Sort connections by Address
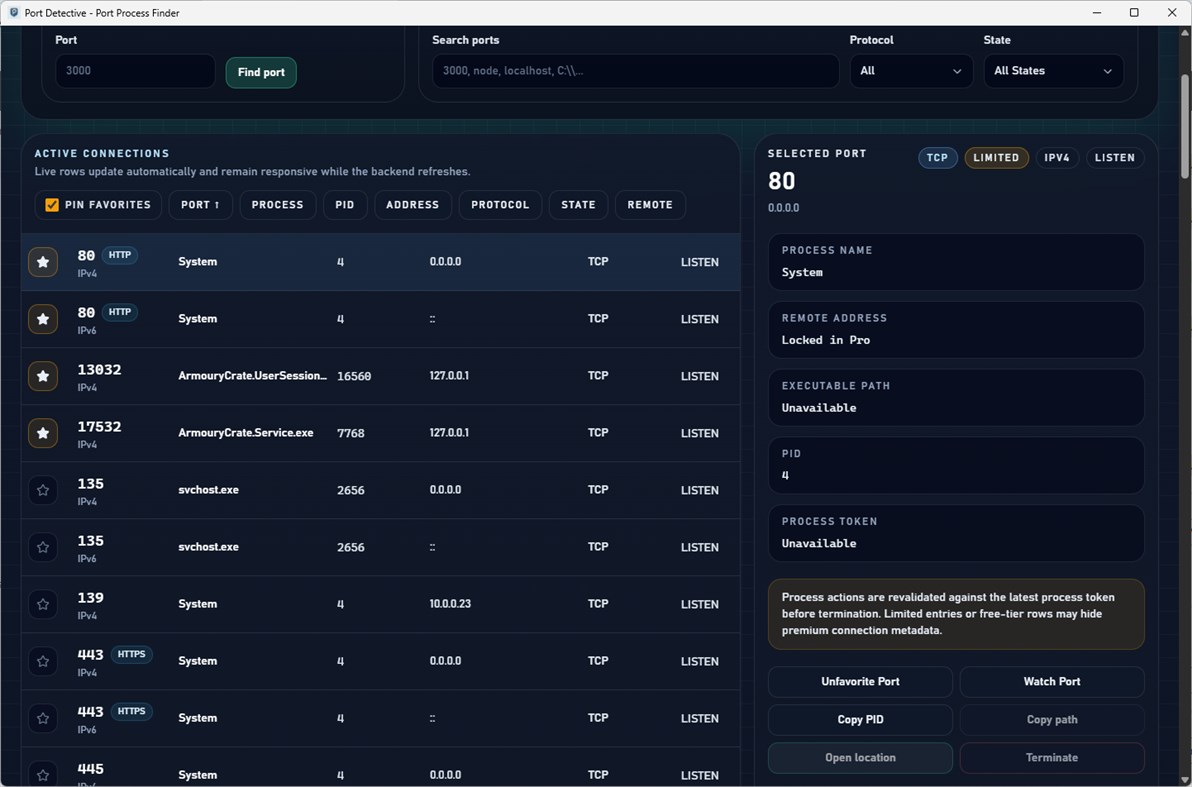The image size is (1192, 787). pyautogui.click(x=413, y=205)
